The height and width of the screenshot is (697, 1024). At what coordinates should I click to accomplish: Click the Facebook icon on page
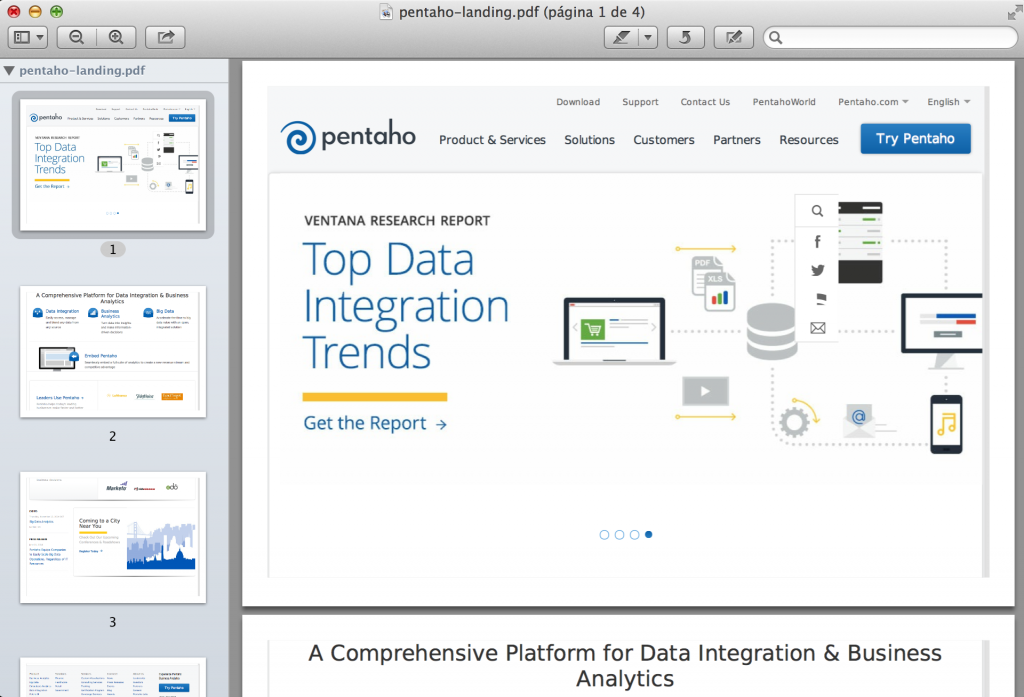tap(818, 242)
